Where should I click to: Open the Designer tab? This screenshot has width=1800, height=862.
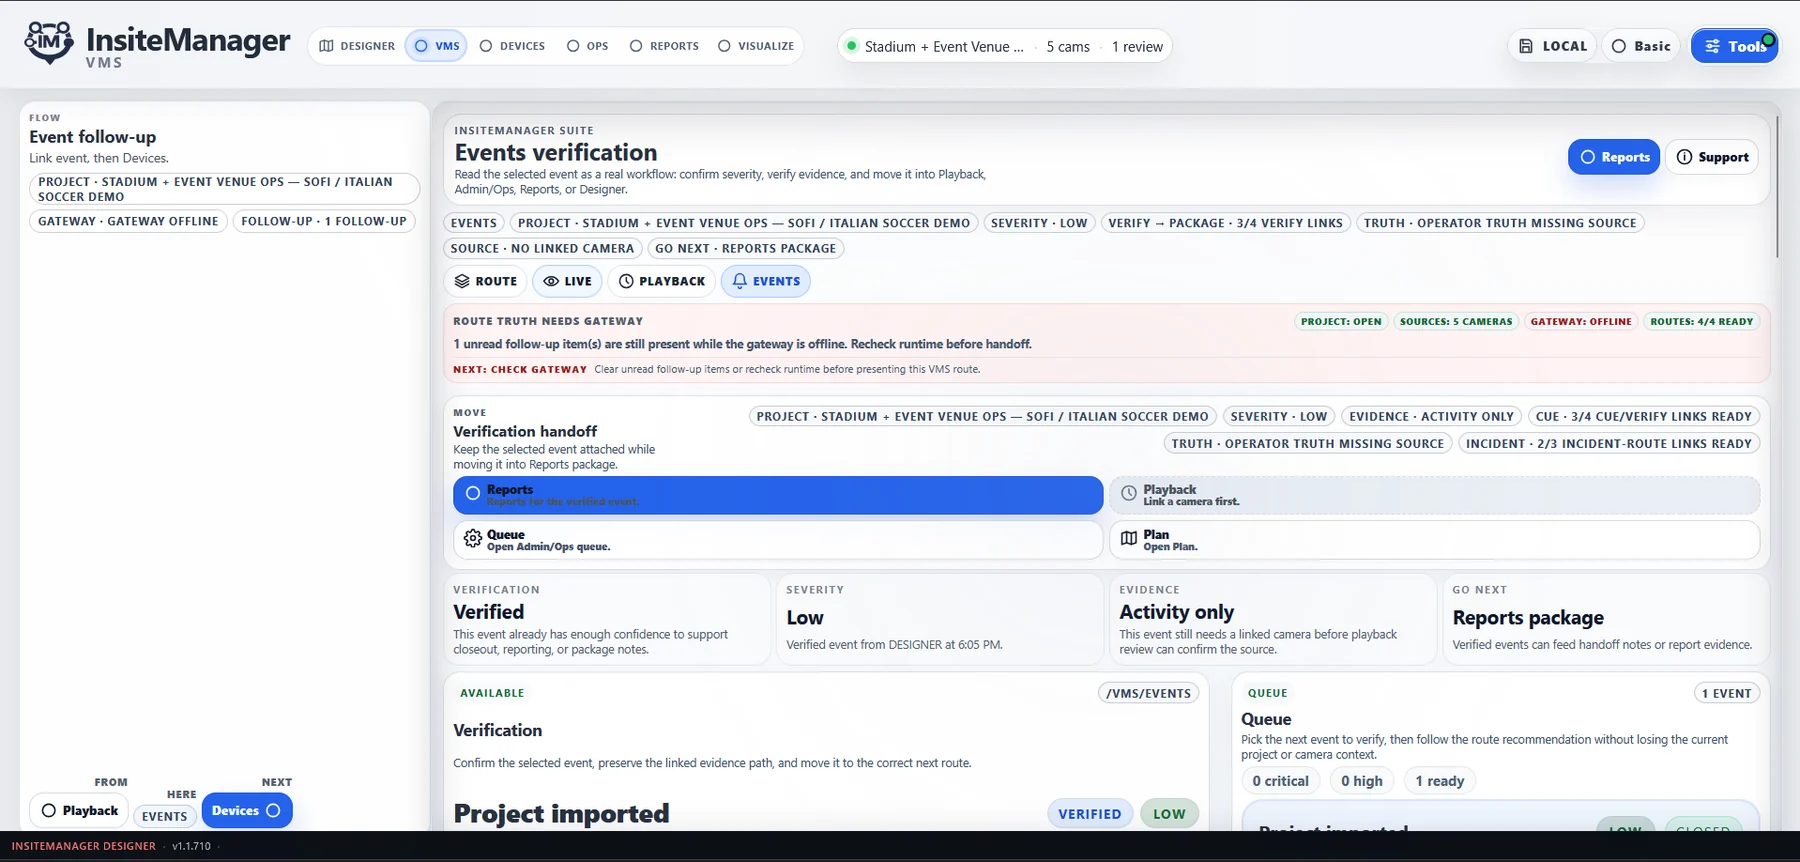coord(357,46)
